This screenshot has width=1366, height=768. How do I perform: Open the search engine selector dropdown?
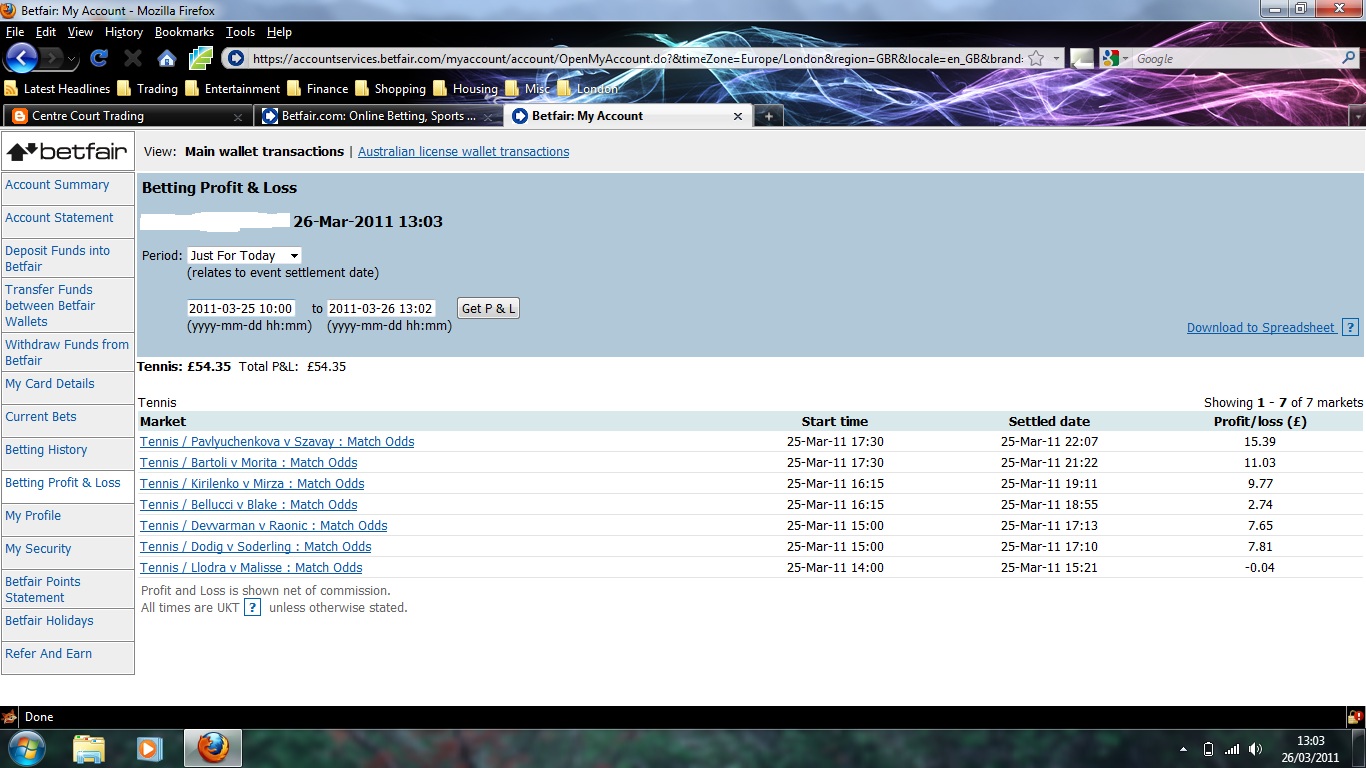(x=1125, y=59)
